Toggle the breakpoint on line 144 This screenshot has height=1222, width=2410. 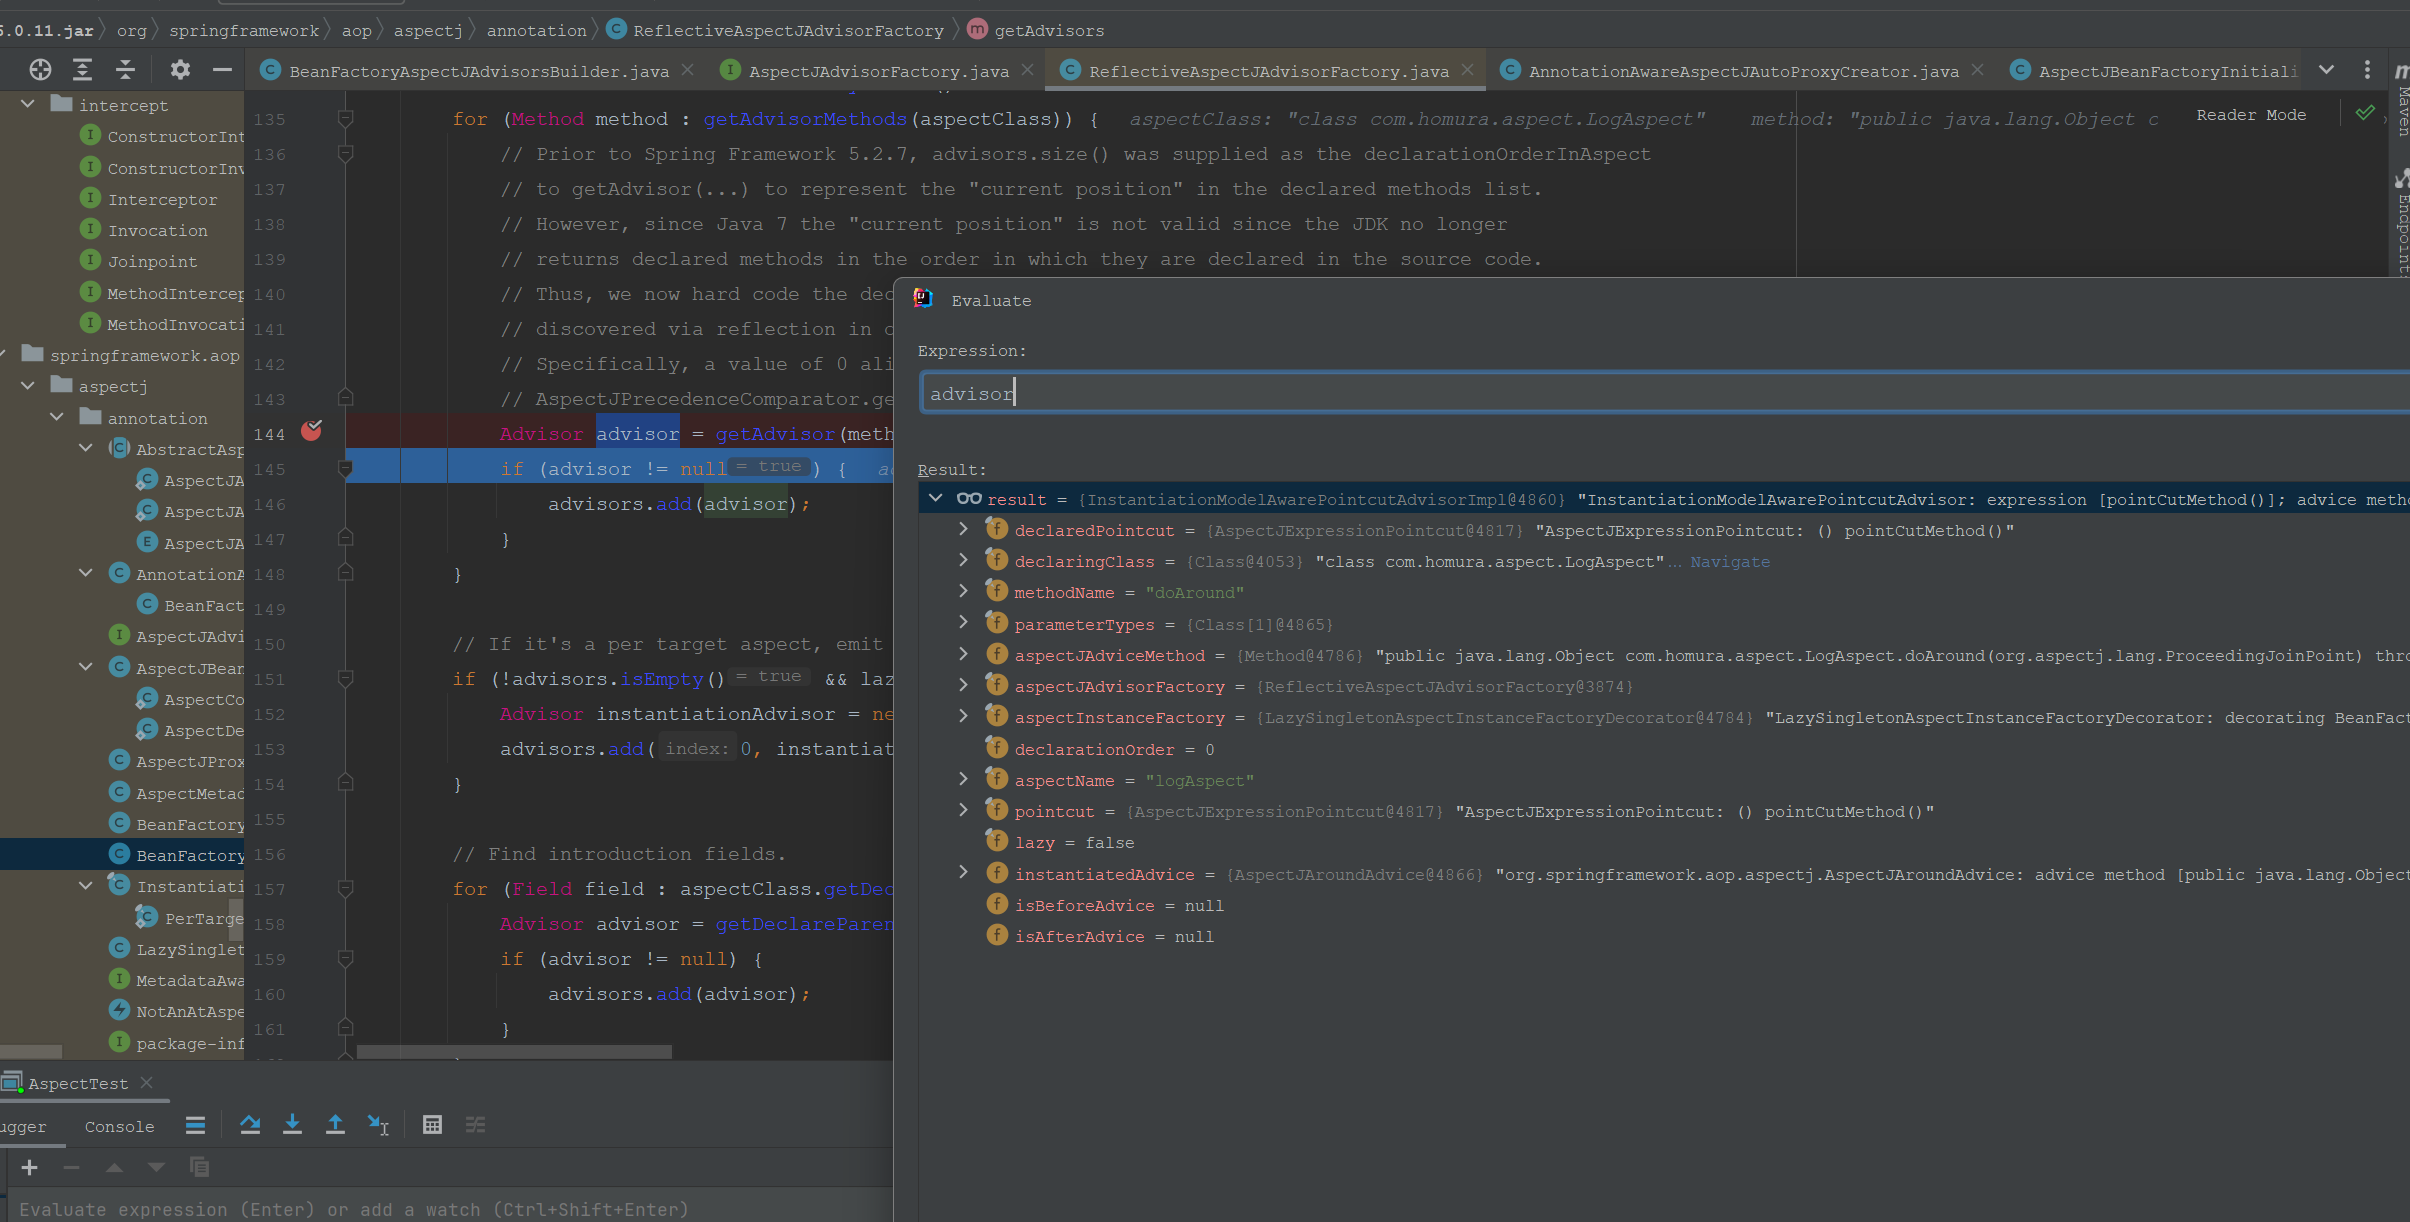tap(312, 431)
